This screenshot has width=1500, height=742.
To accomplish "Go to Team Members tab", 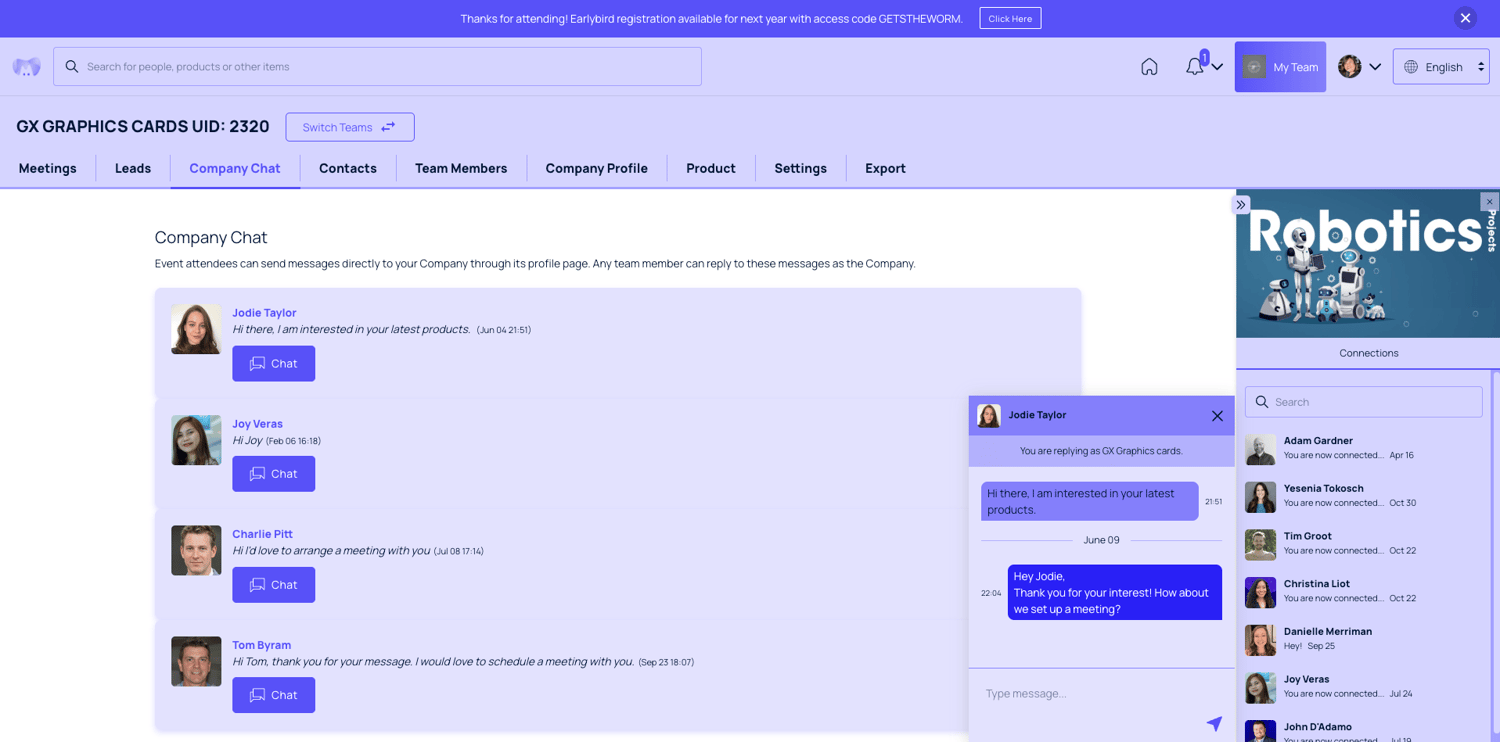I will point(461,168).
